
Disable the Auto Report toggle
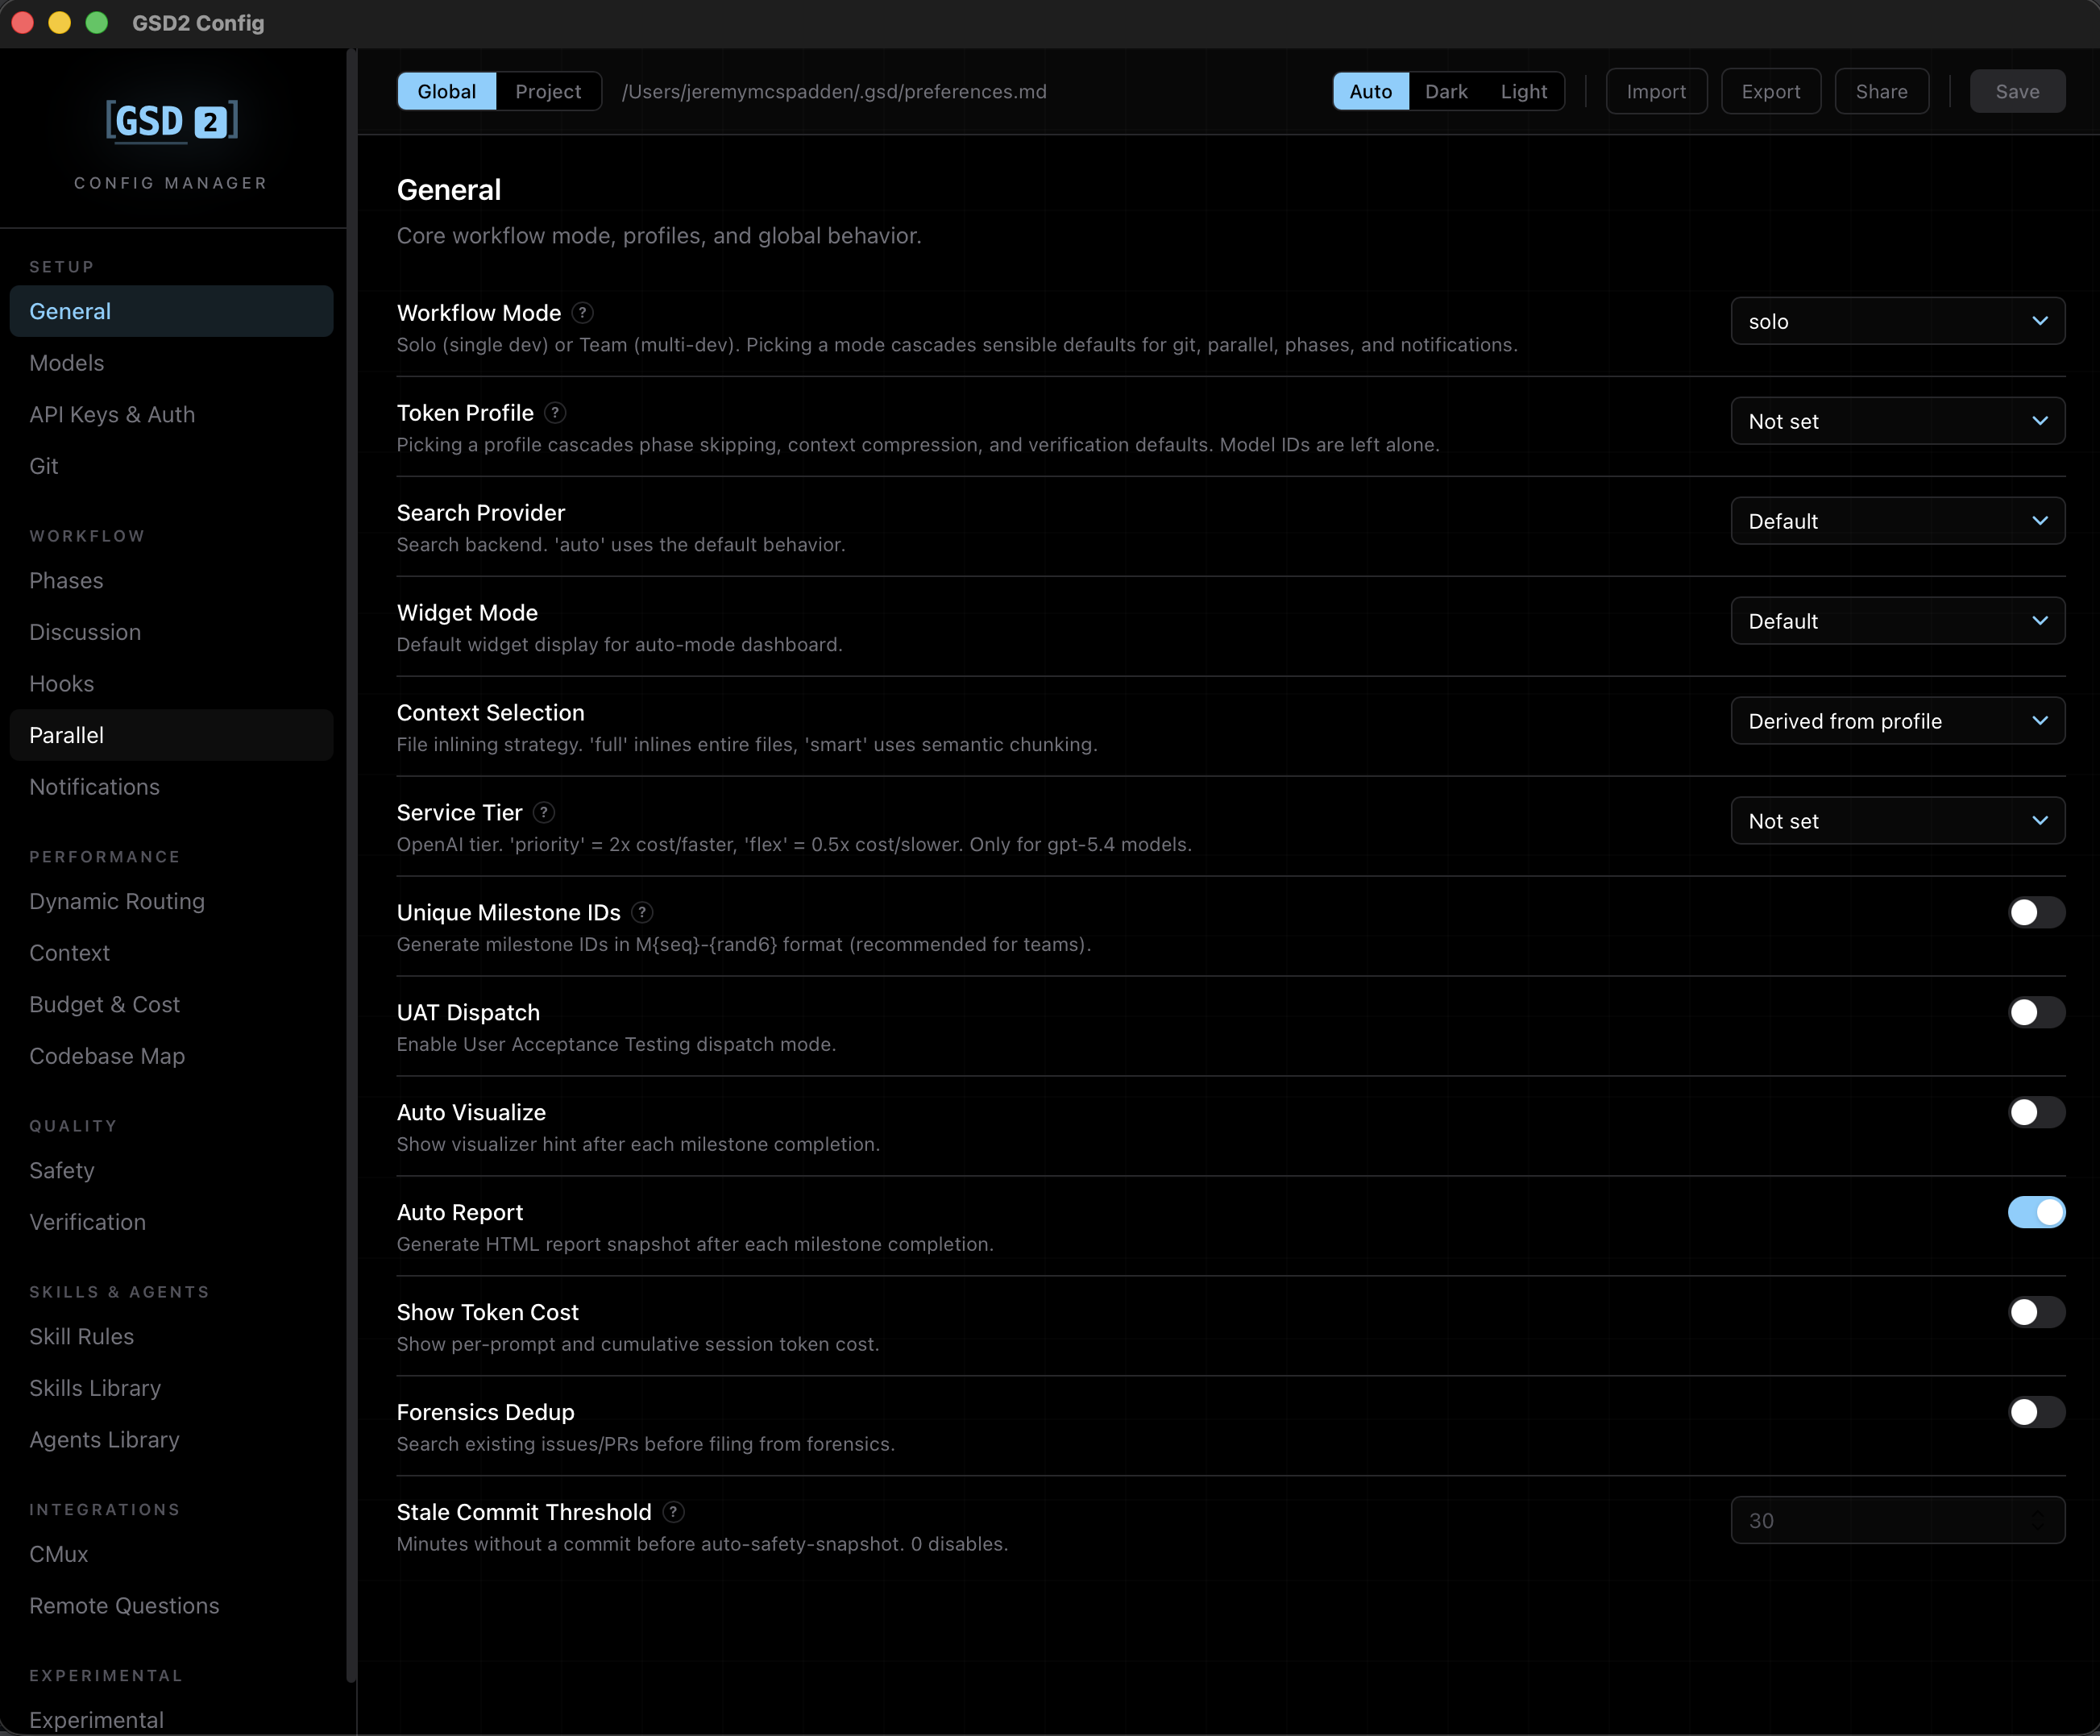click(2035, 1212)
